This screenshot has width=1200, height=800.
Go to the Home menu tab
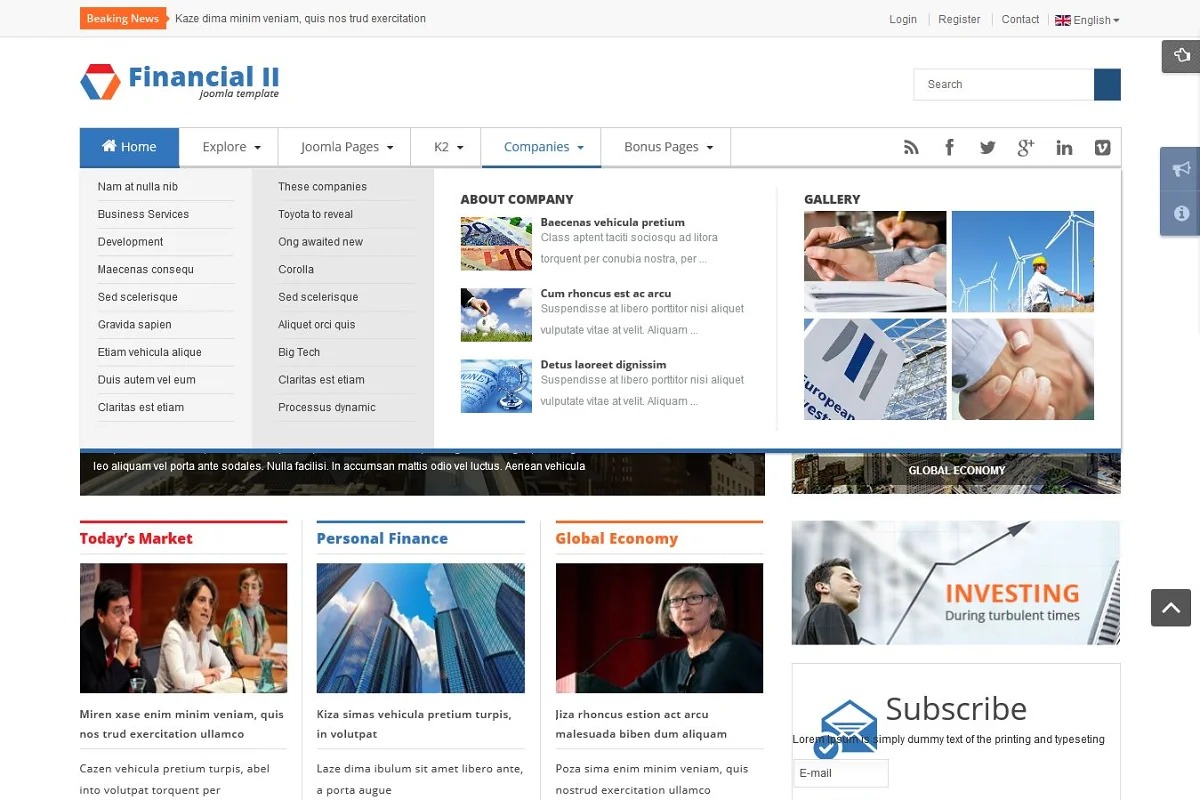pos(129,147)
